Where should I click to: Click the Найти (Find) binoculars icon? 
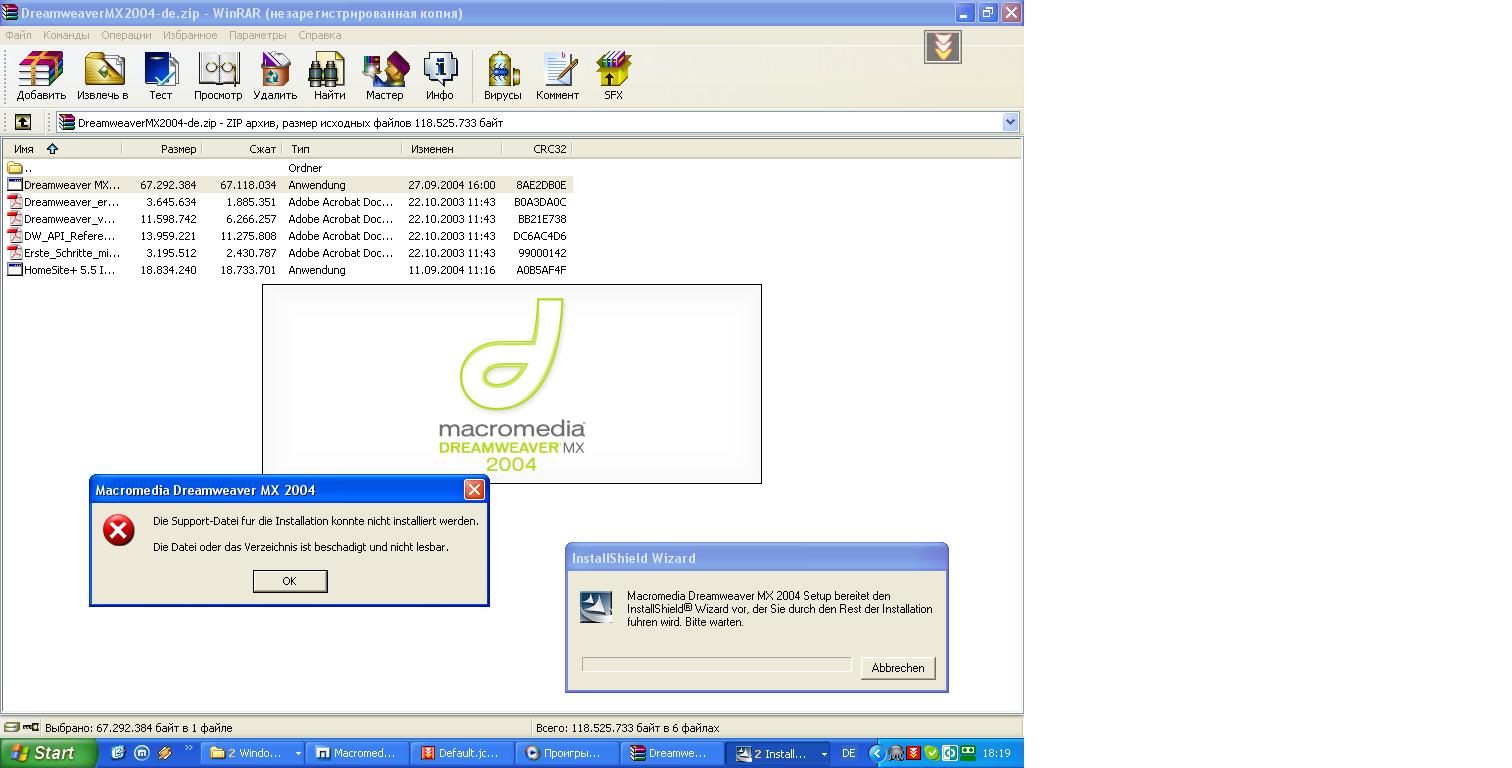pos(329,76)
